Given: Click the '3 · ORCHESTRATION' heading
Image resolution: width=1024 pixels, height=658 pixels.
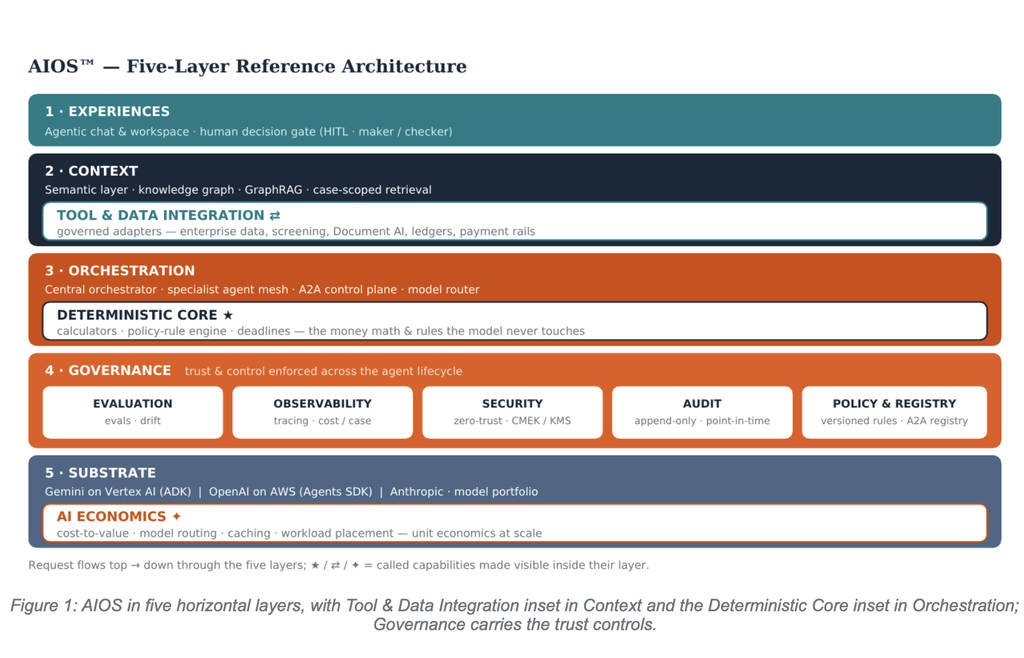Looking at the screenshot, I should tap(120, 271).
